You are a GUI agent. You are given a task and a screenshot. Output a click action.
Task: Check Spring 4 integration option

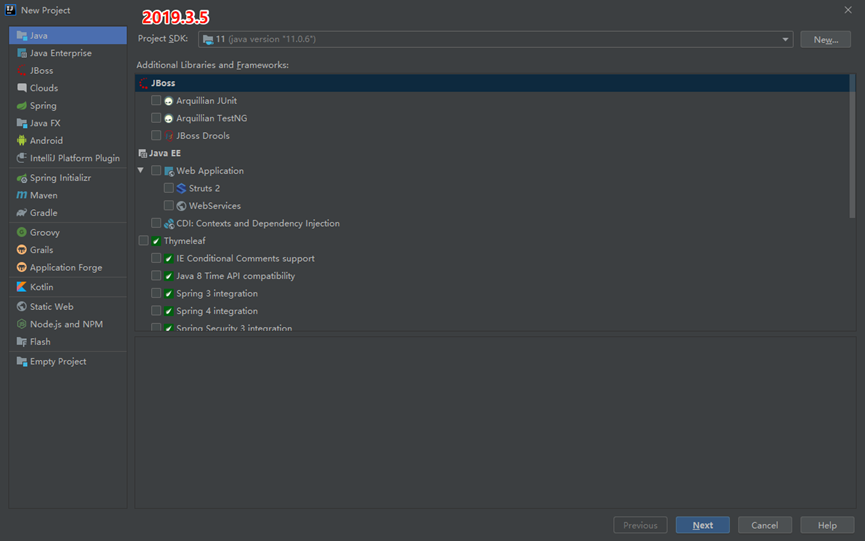tap(156, 310)
